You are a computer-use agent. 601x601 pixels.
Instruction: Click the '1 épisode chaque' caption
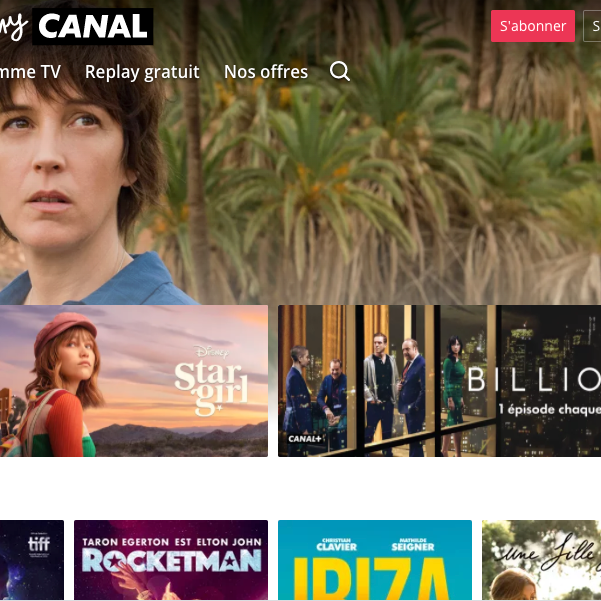click(550, 410)
